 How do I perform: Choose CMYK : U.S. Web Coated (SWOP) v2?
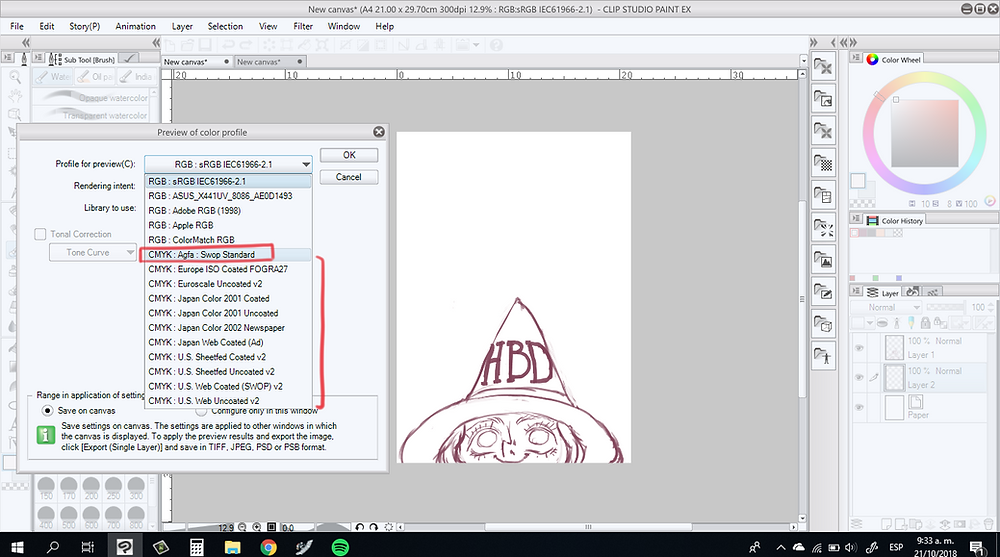228,387
